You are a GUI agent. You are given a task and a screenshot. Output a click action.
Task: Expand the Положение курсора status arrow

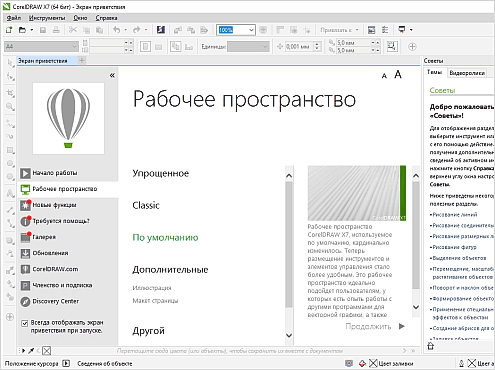point(66,363)
